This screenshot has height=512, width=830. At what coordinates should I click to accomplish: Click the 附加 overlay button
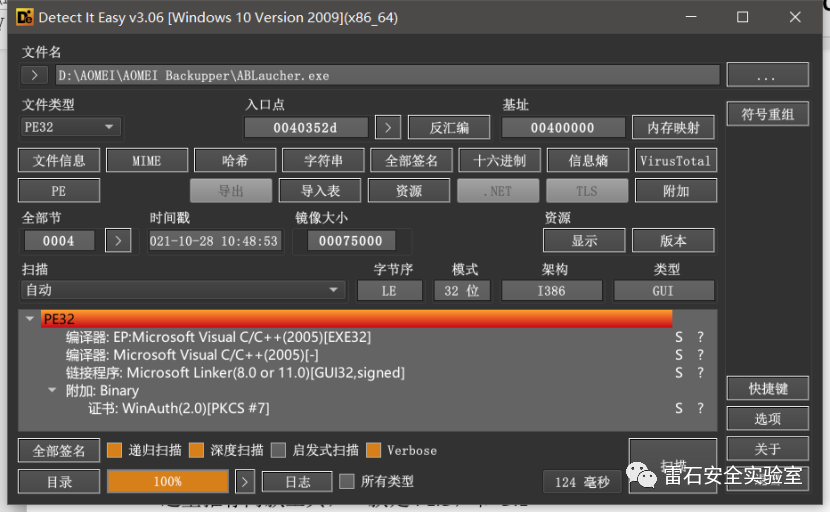click(x=676, y=191)
